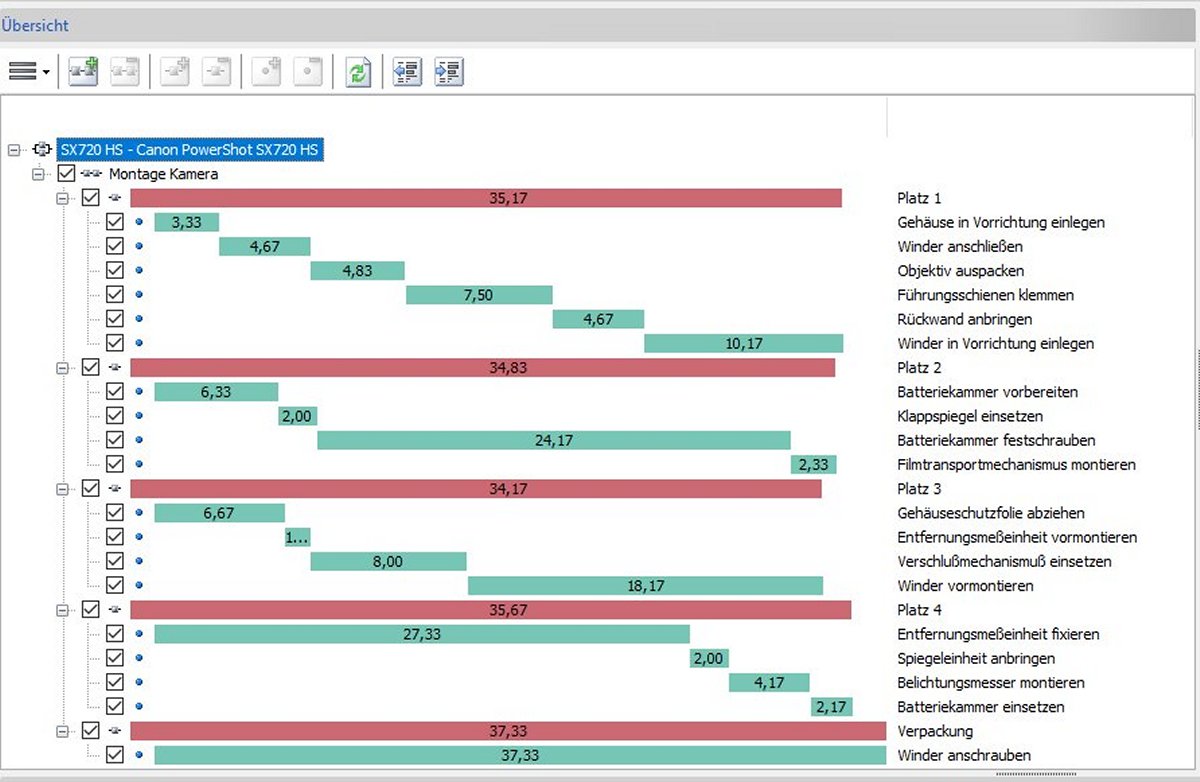Click the truncated green bar labeled 1...
The height and width of the screenshot is (782, 1200).
(298, 537)
